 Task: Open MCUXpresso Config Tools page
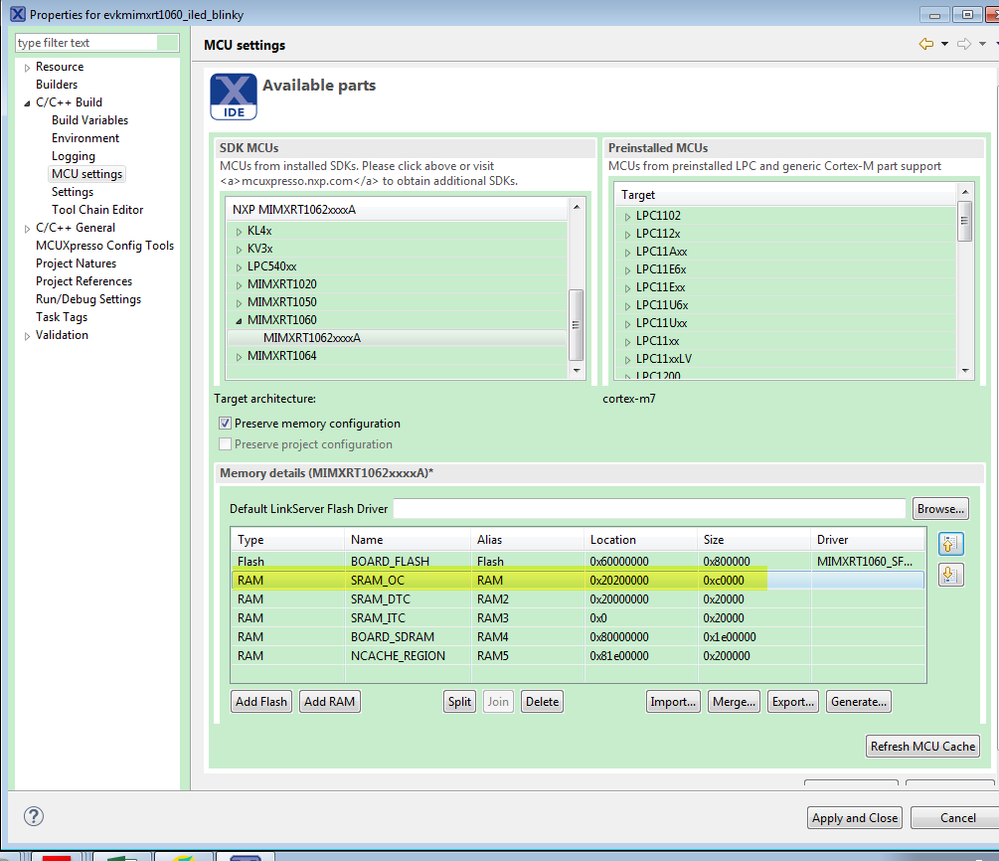coord(104,245)
